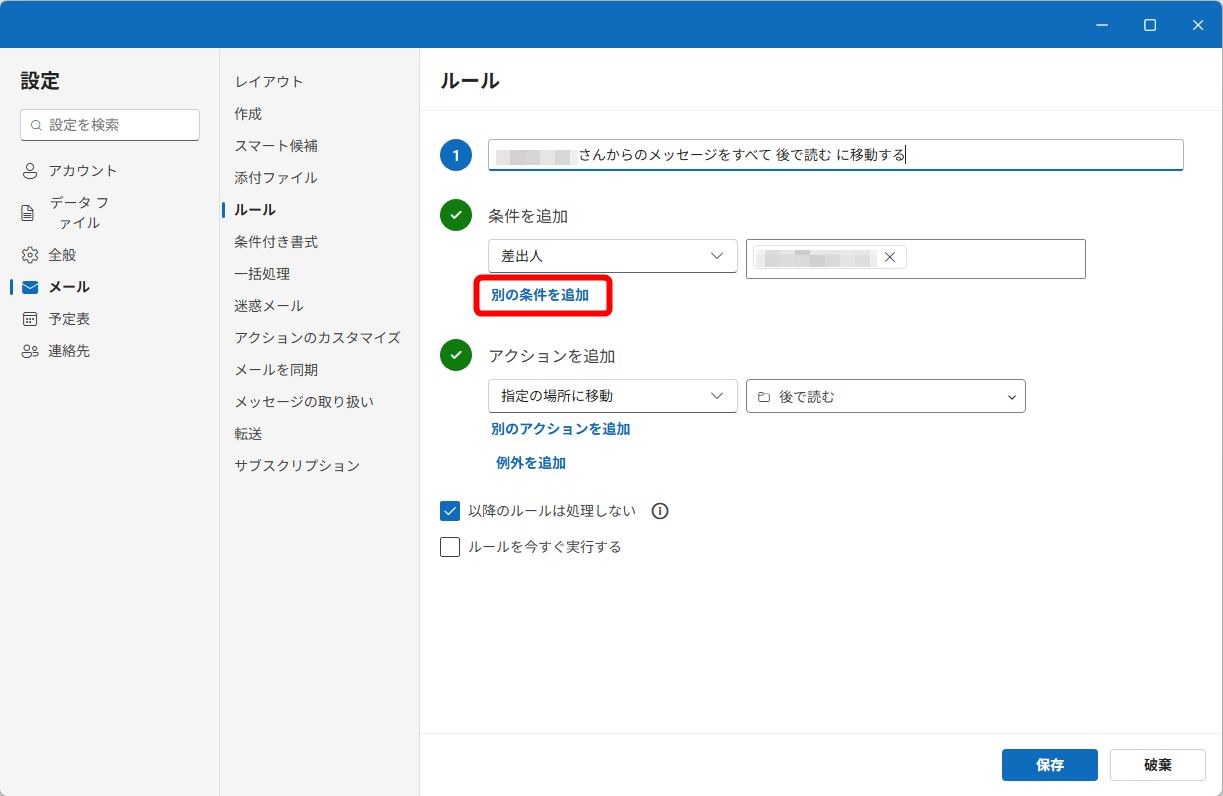The height and width of the screenshot is (796, 1223).
Task: Open 作成 settings page
Action: point(248,114)
